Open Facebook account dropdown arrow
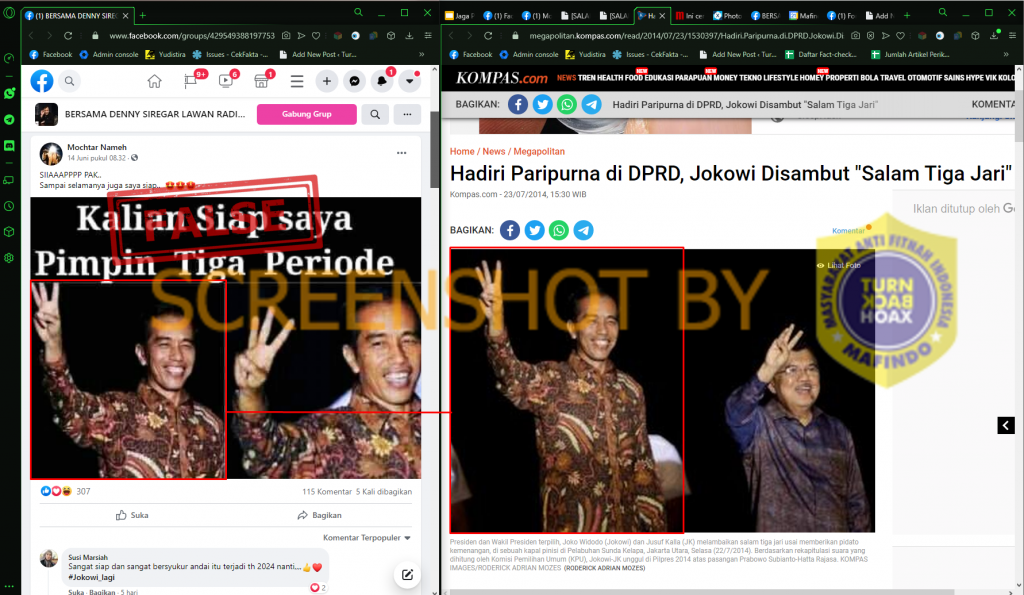1024x595 pixels. click(409, 81)
